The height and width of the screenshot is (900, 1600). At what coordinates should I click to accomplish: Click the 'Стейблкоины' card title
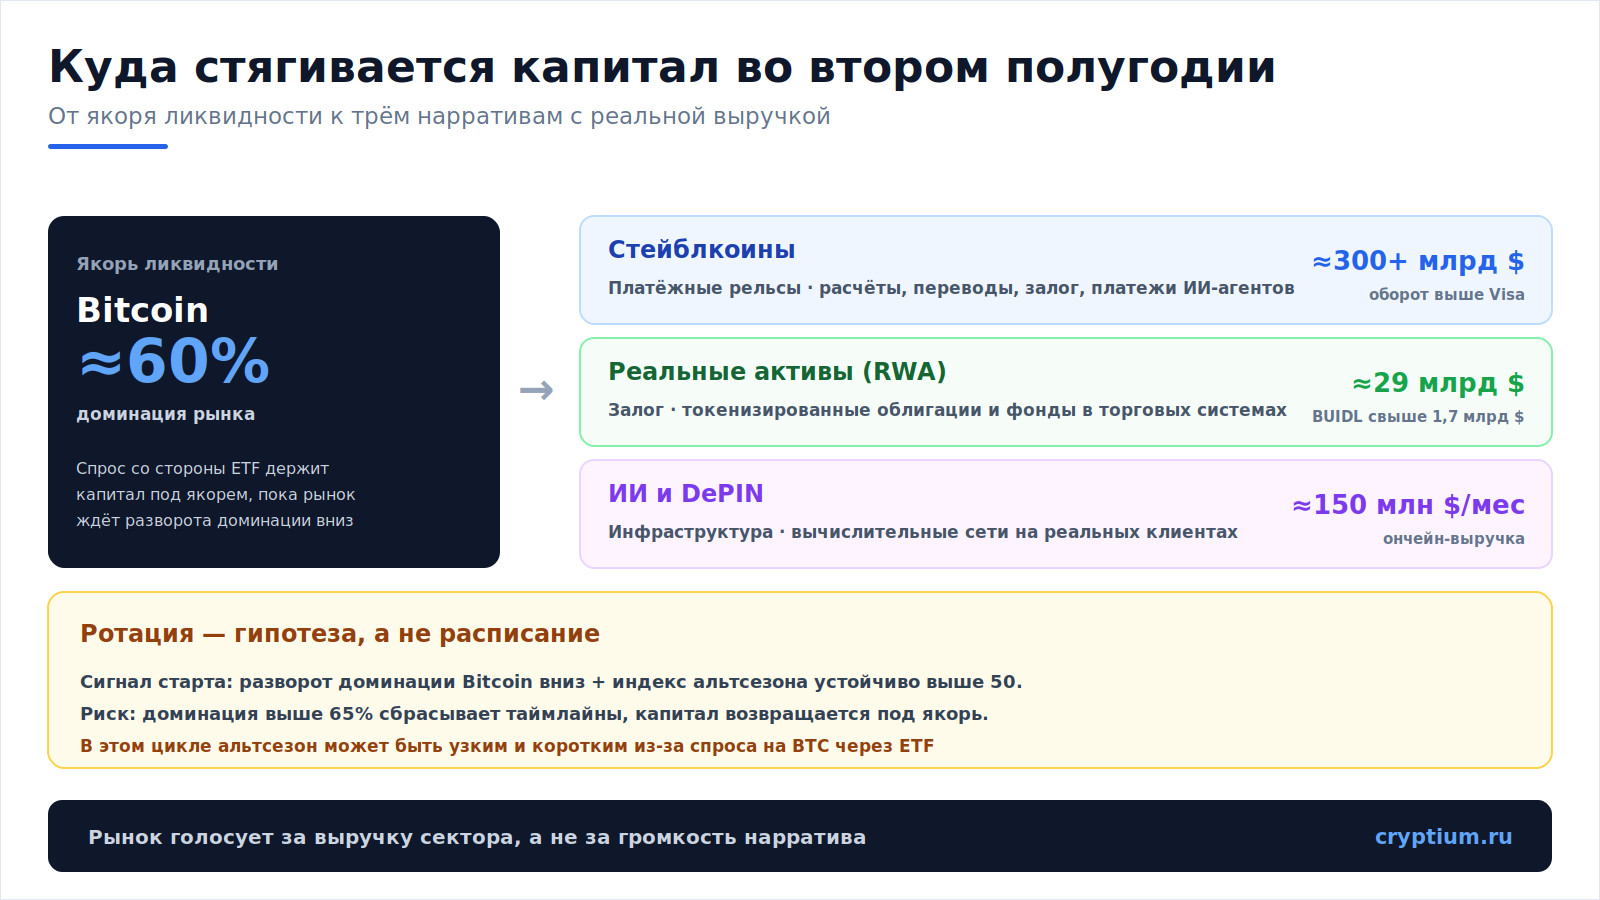tap(701, 250)
